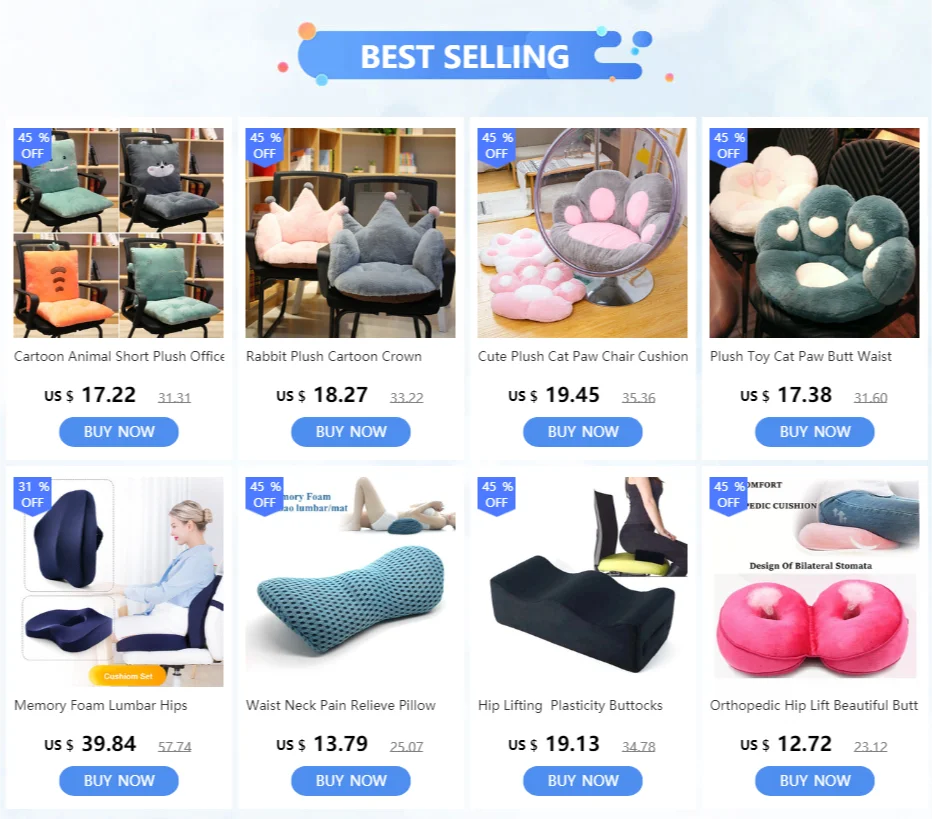Image resolution: width=932 pixels, height=819 pixels.
Task: View the blue Waist Neck Pain Relieve Pillow image
Action: point(351,582)
